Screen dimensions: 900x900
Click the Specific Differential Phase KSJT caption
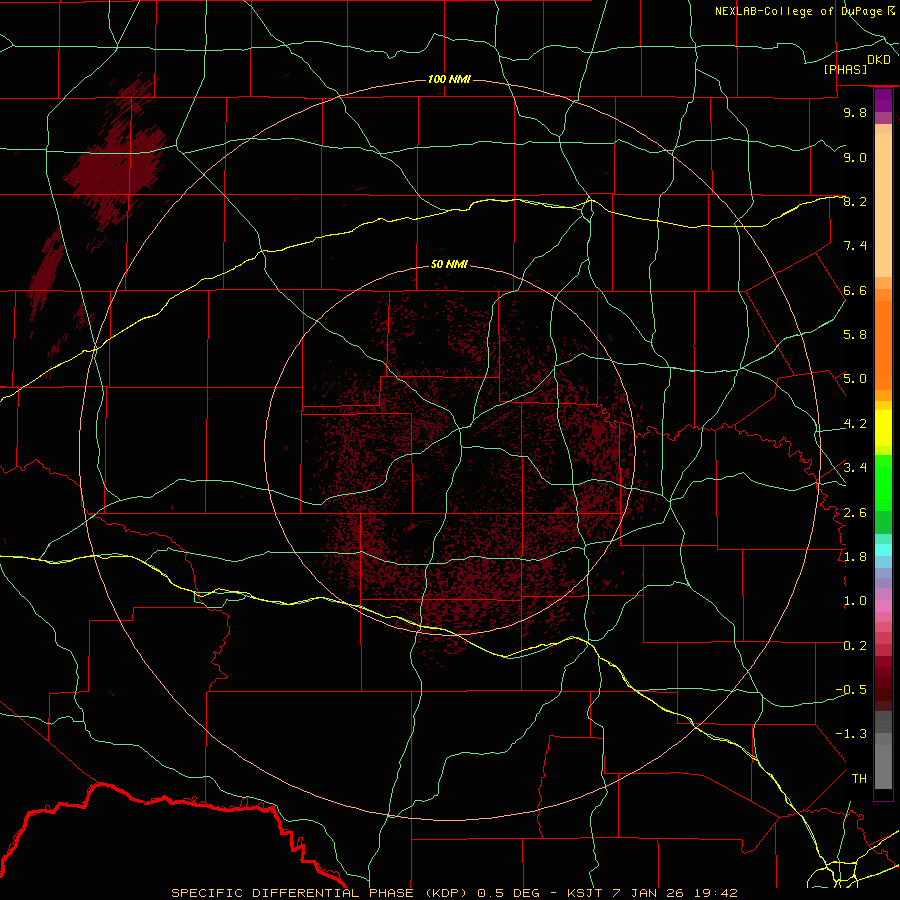tap(454, 893)
